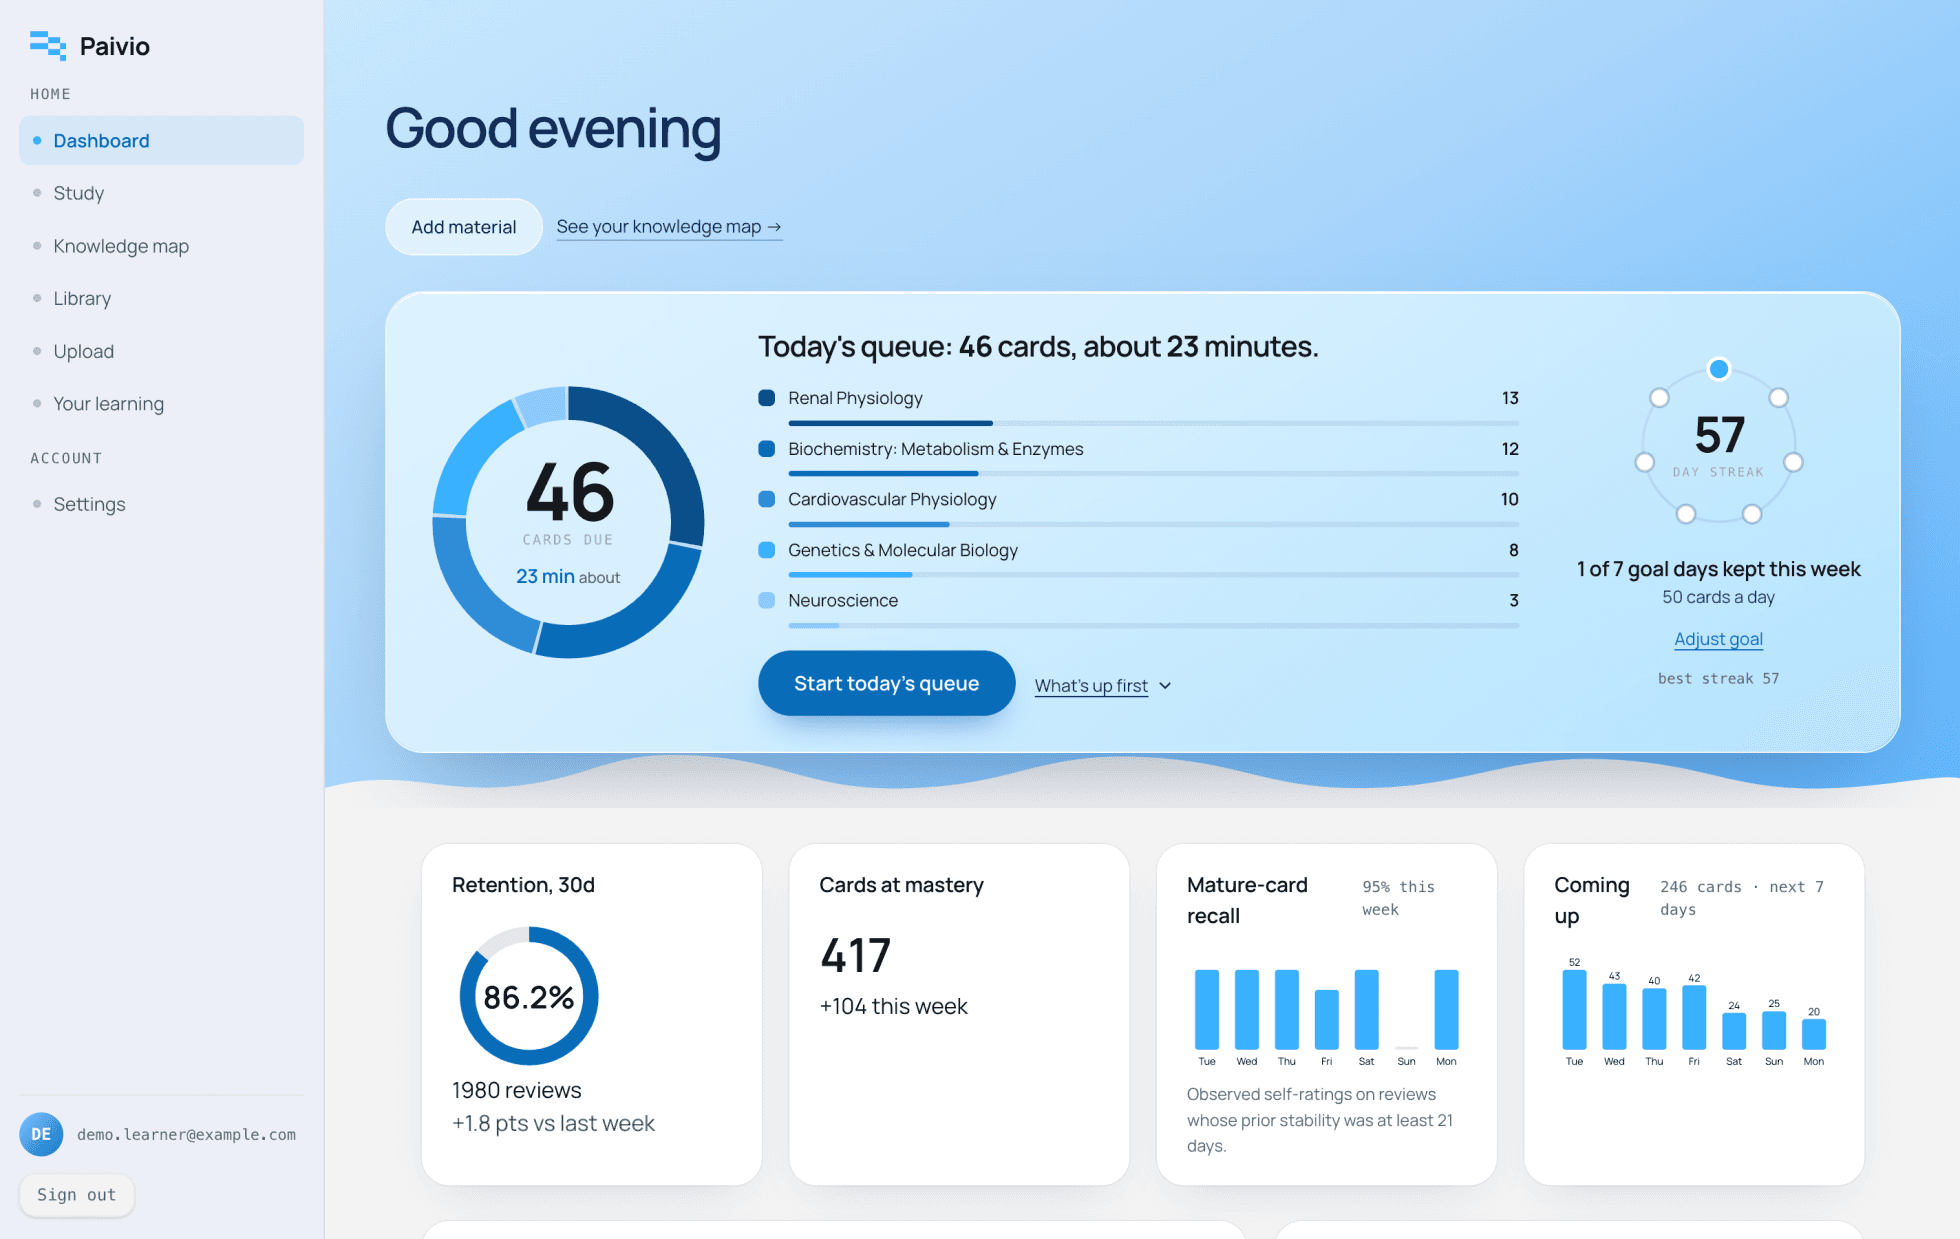1960x1239 pixels.
Task: Click the Tue bar labeled 52 in Coming up
Action: tap(1574, 1009)
